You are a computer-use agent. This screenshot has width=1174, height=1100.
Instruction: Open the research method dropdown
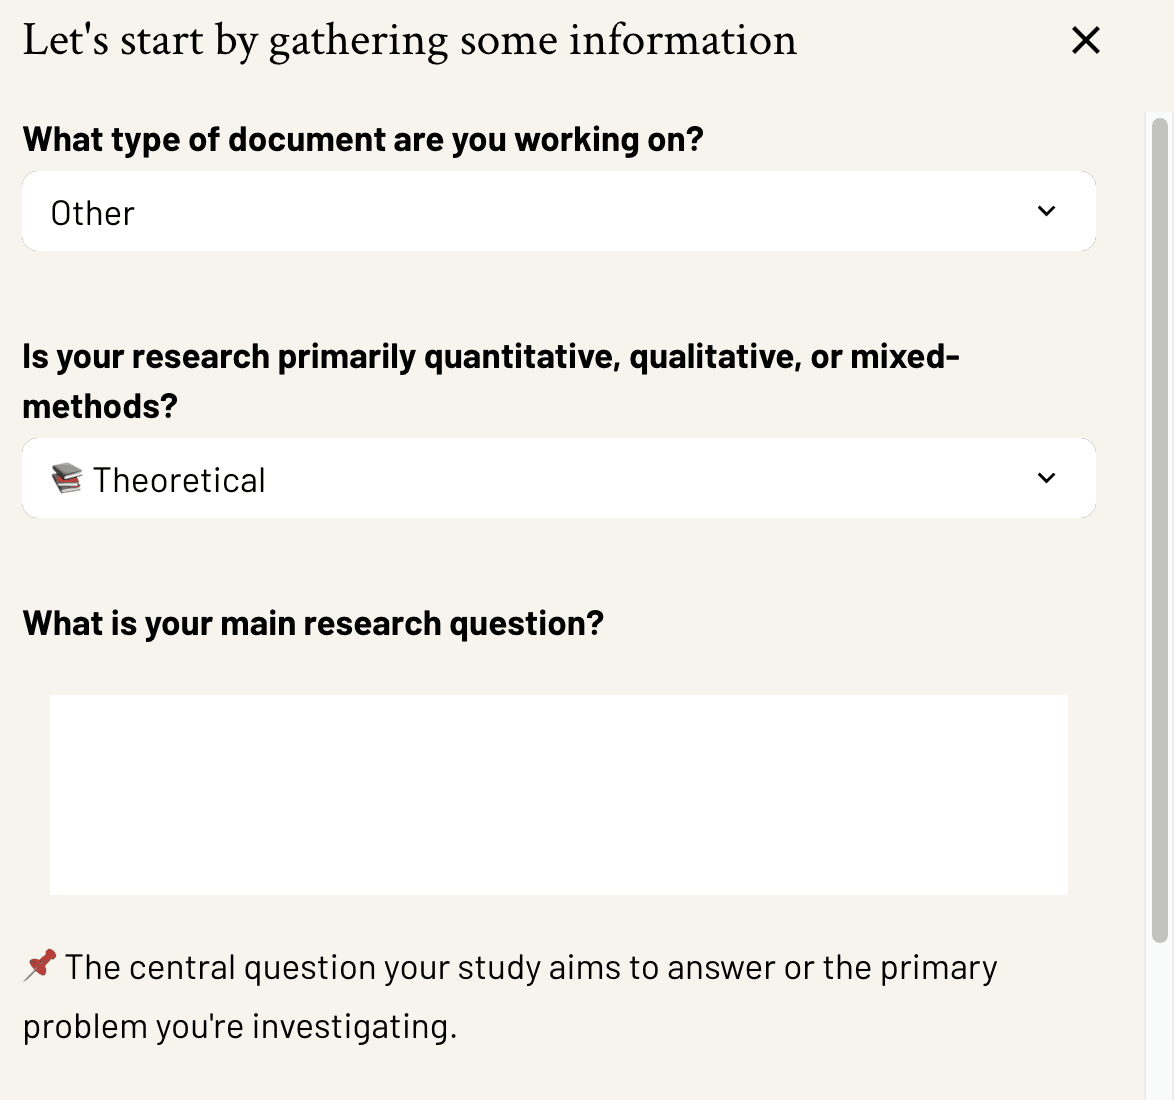559,478
